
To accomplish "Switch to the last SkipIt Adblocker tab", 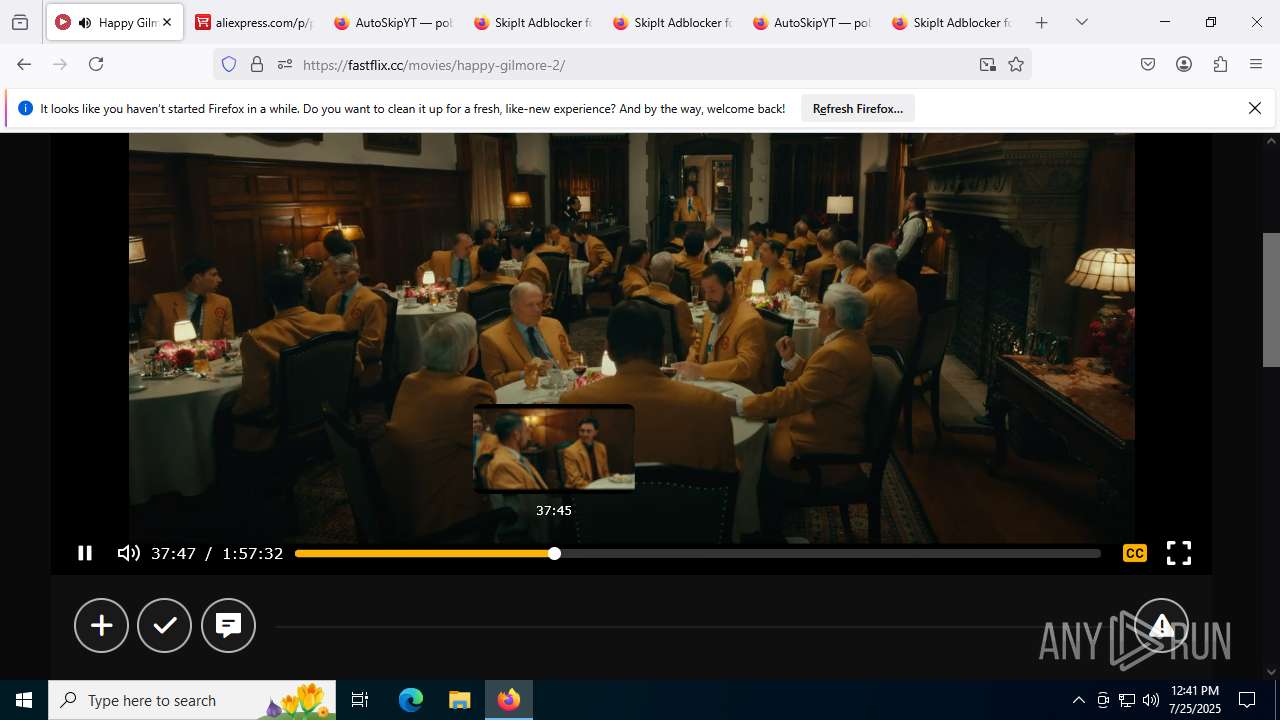I will click(952, 22).
